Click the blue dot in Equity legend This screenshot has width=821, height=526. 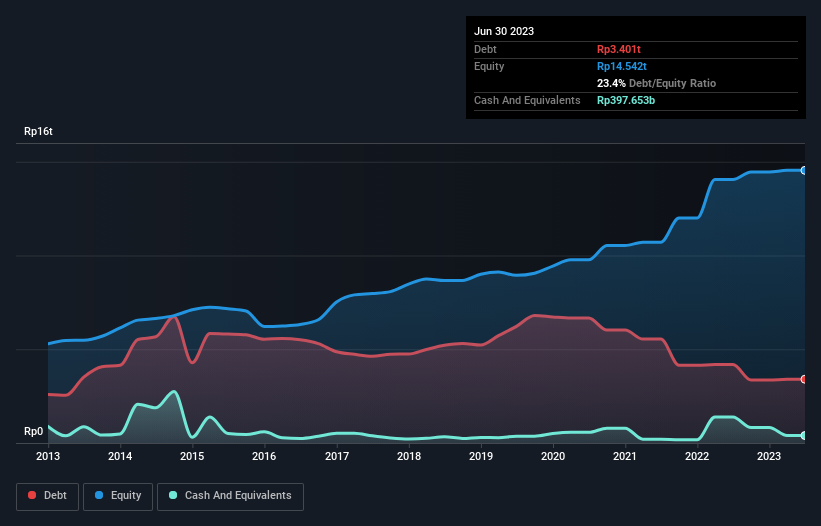pyautogui.click(x=99, y=495)
